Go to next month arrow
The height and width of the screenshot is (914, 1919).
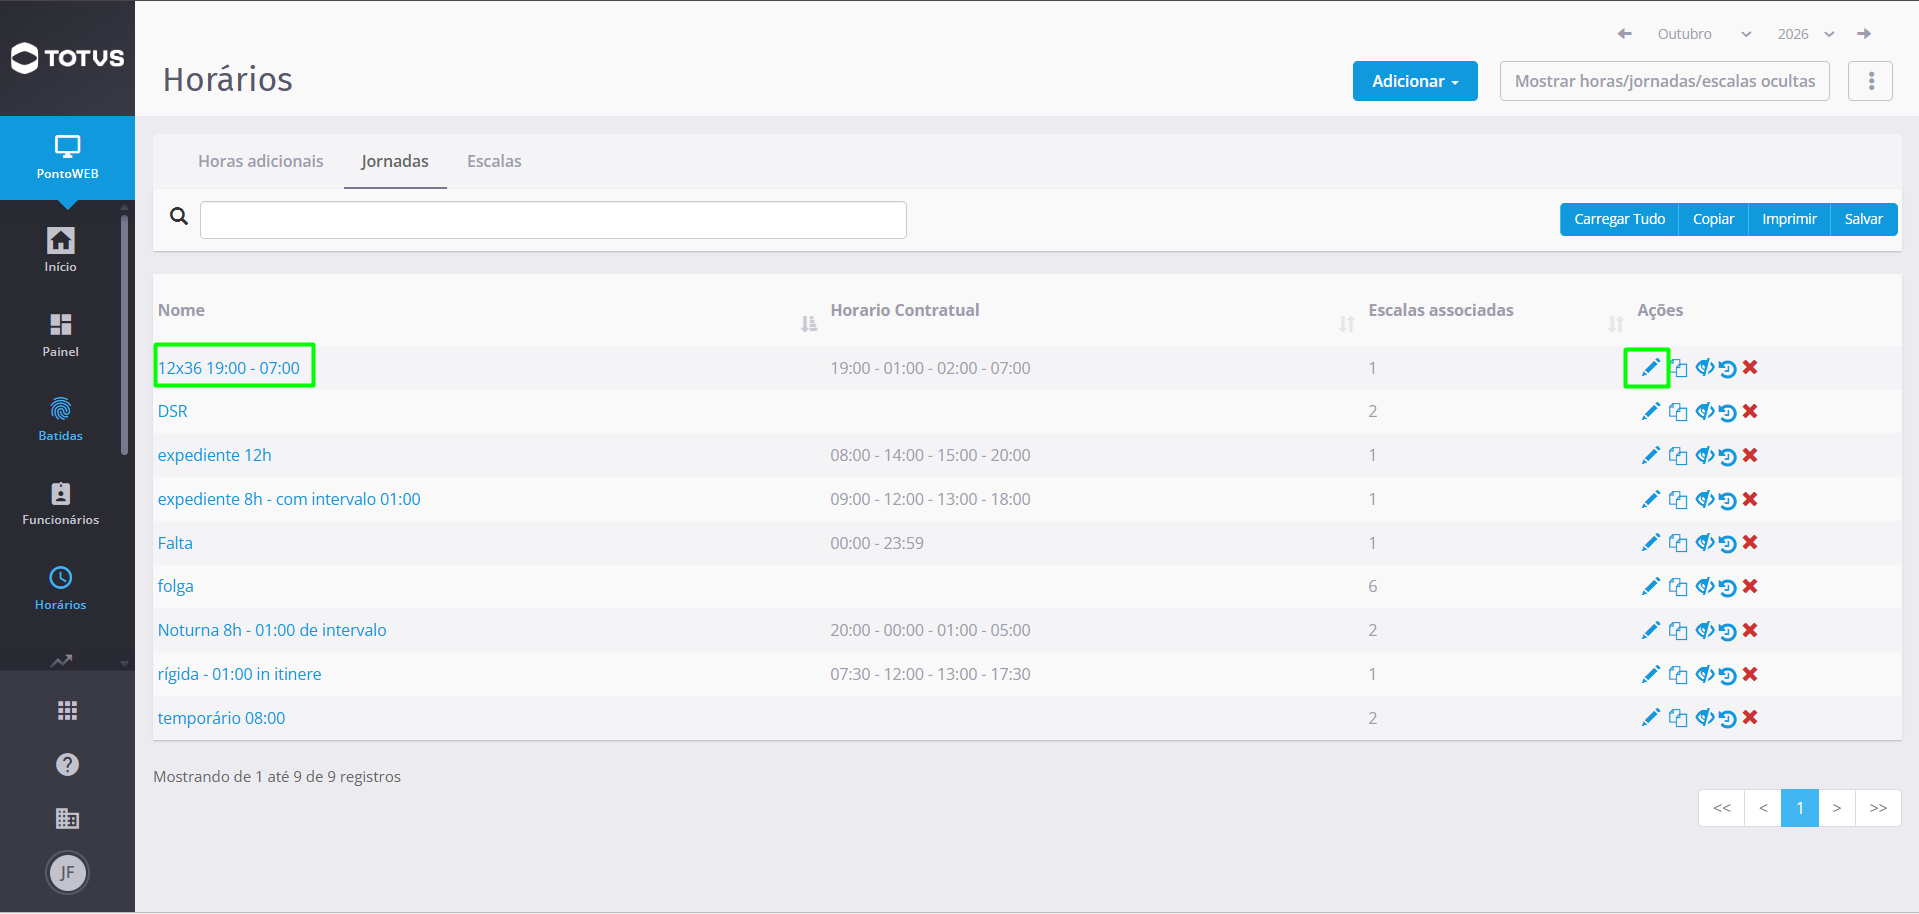(1864, 34)
